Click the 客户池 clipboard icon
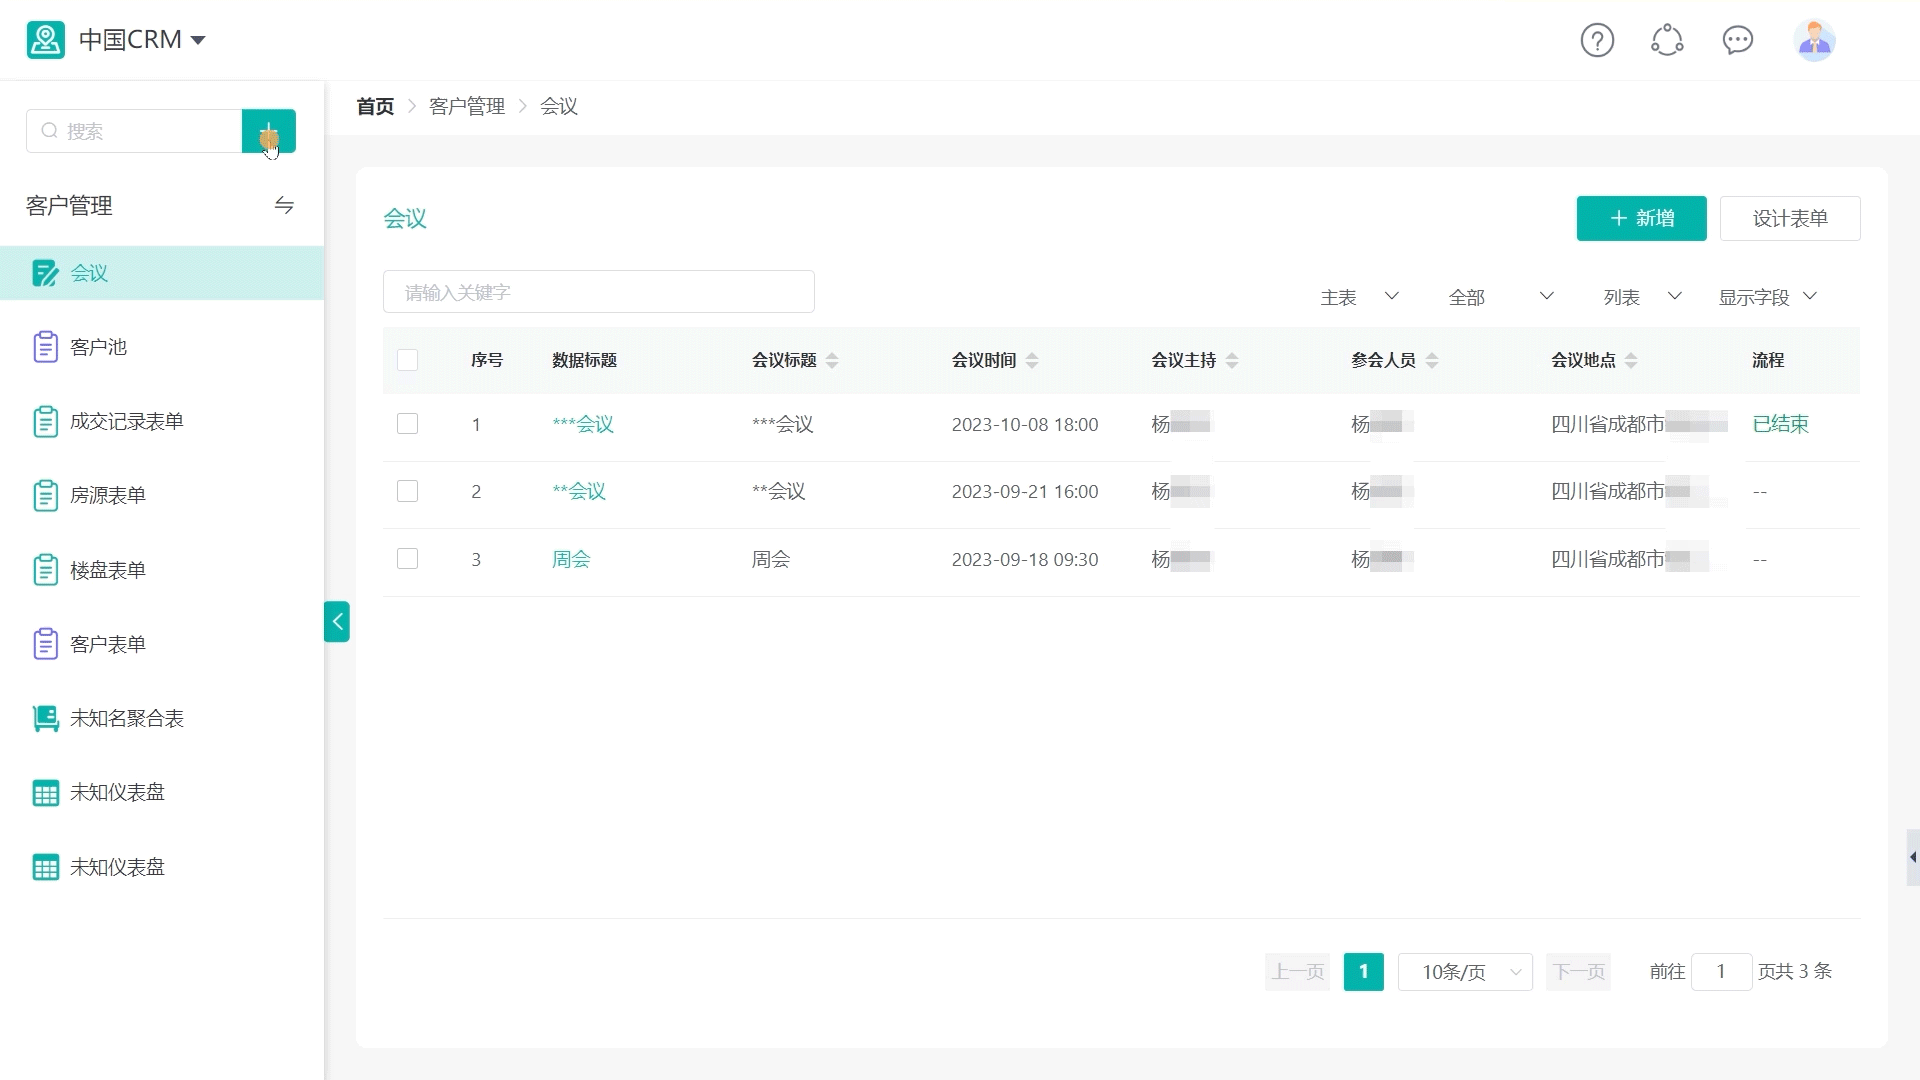This screenshot has height=1080, width=1920. click(45, 347)
